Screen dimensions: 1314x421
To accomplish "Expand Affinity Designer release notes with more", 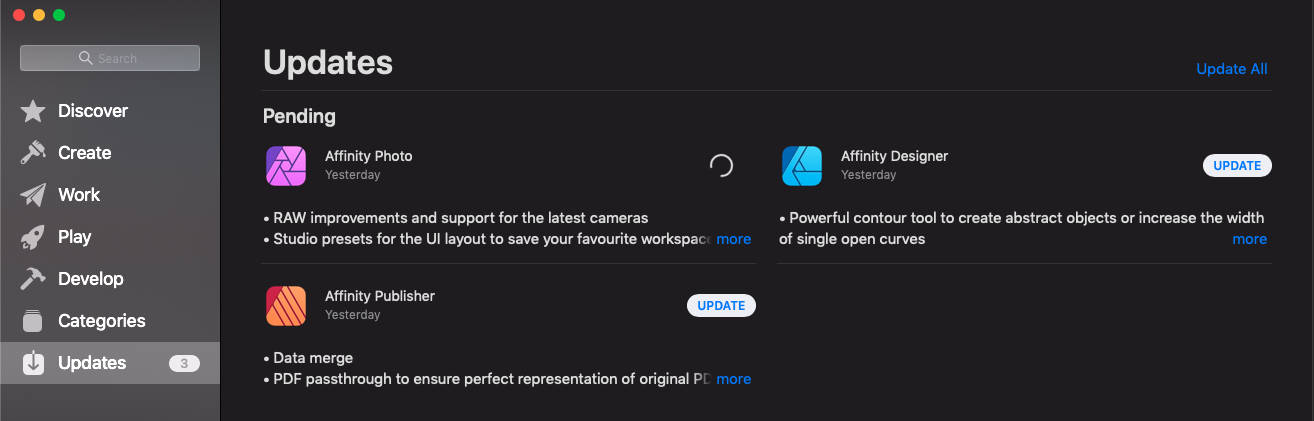I will [x=1250, y=239].
